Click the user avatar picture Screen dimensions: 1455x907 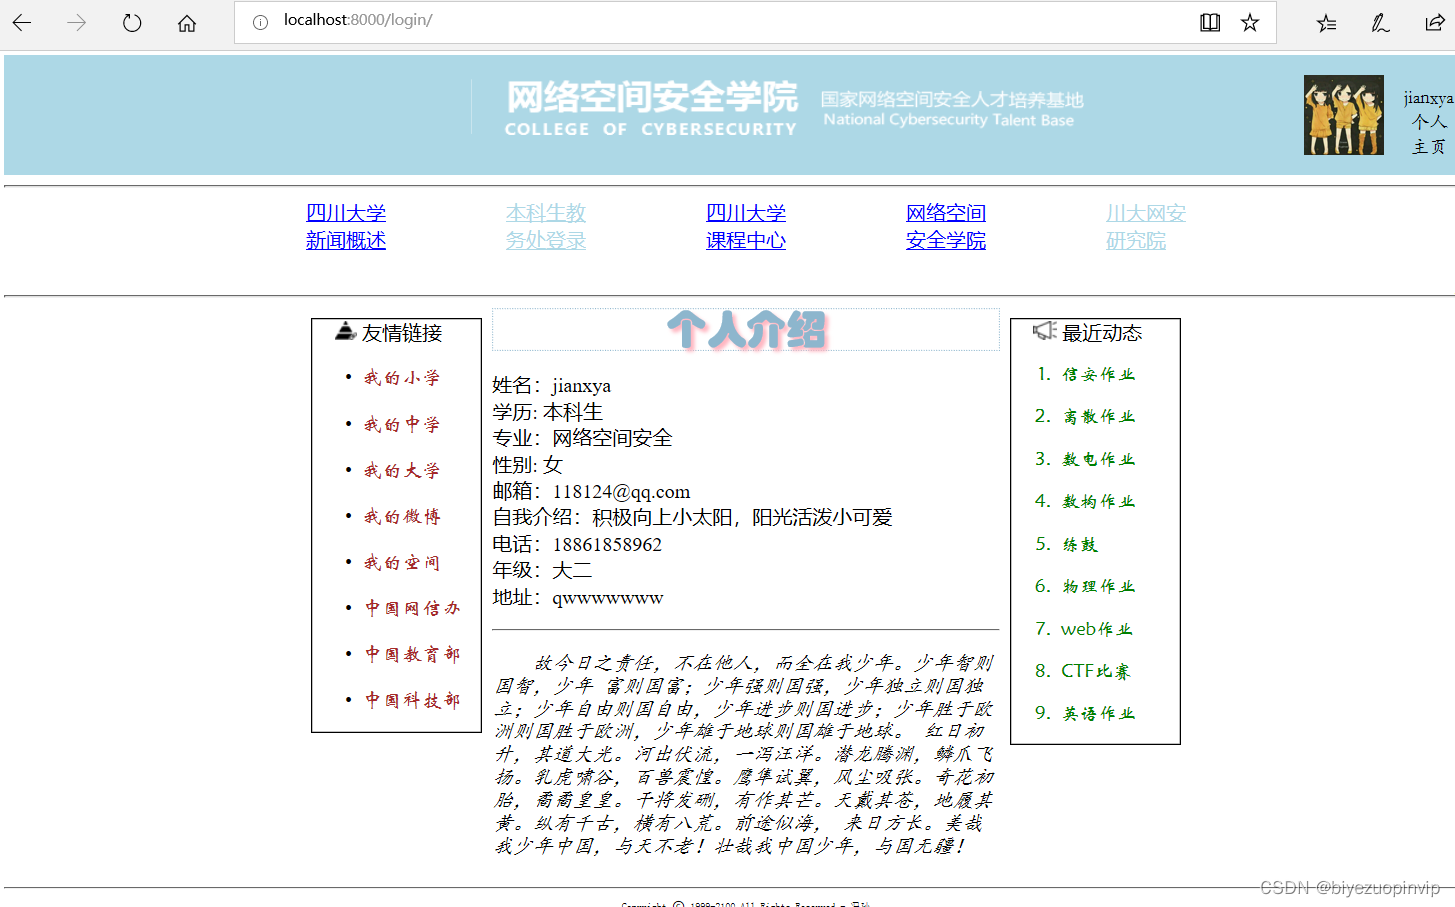[x=1344, y=115]
